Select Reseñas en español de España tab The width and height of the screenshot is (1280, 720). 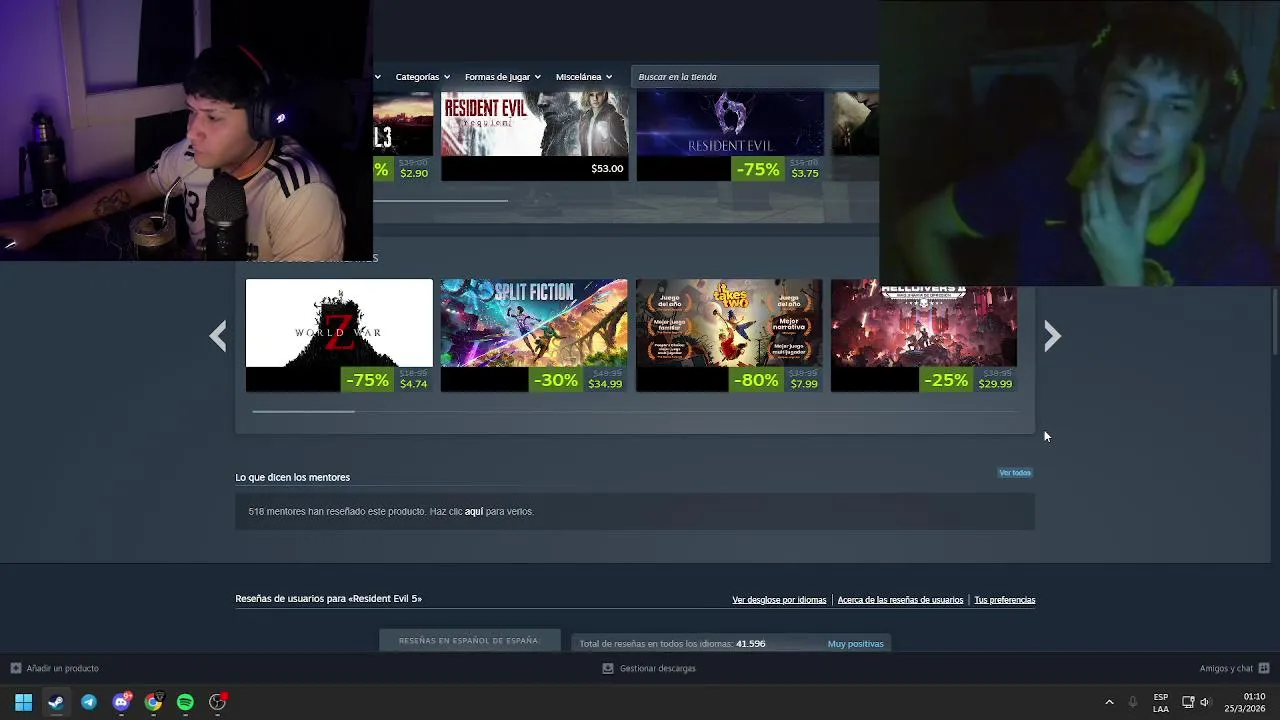[469, 641]
